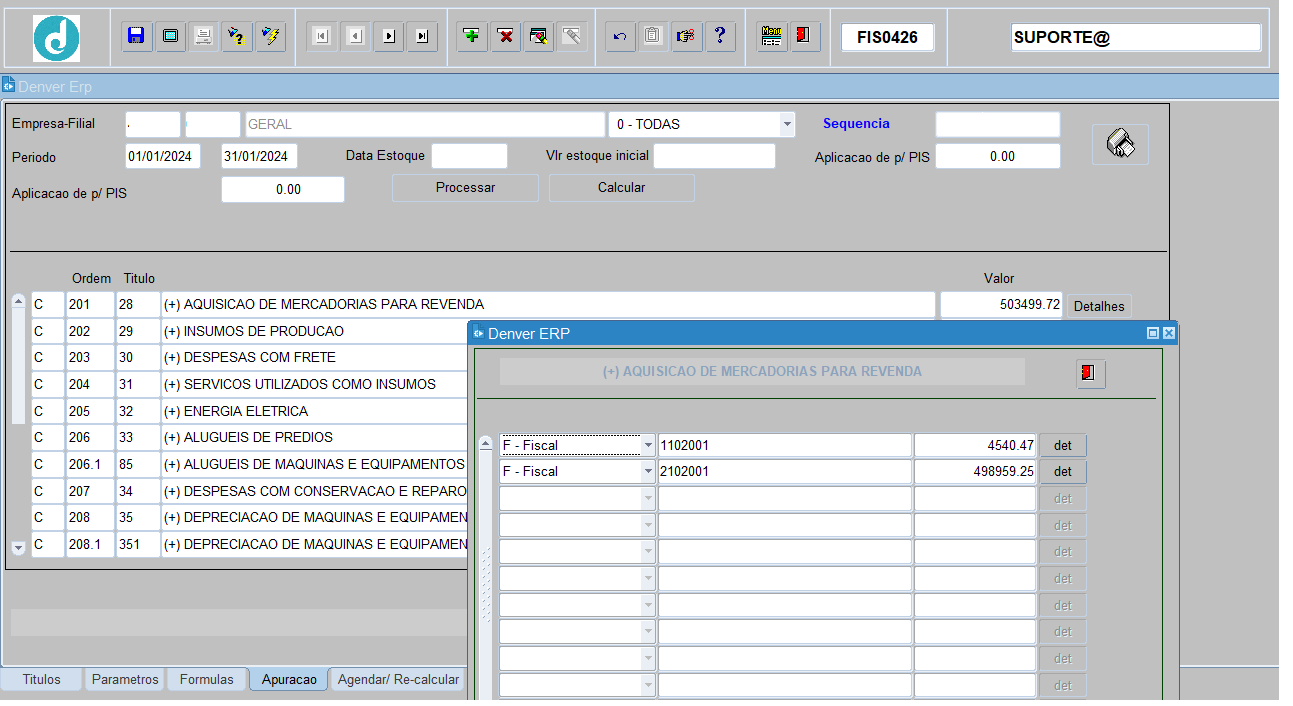Switch to the Parametros tab
Image resolution: width=1293 pixels, height=706 pixels.
[125, 679]
